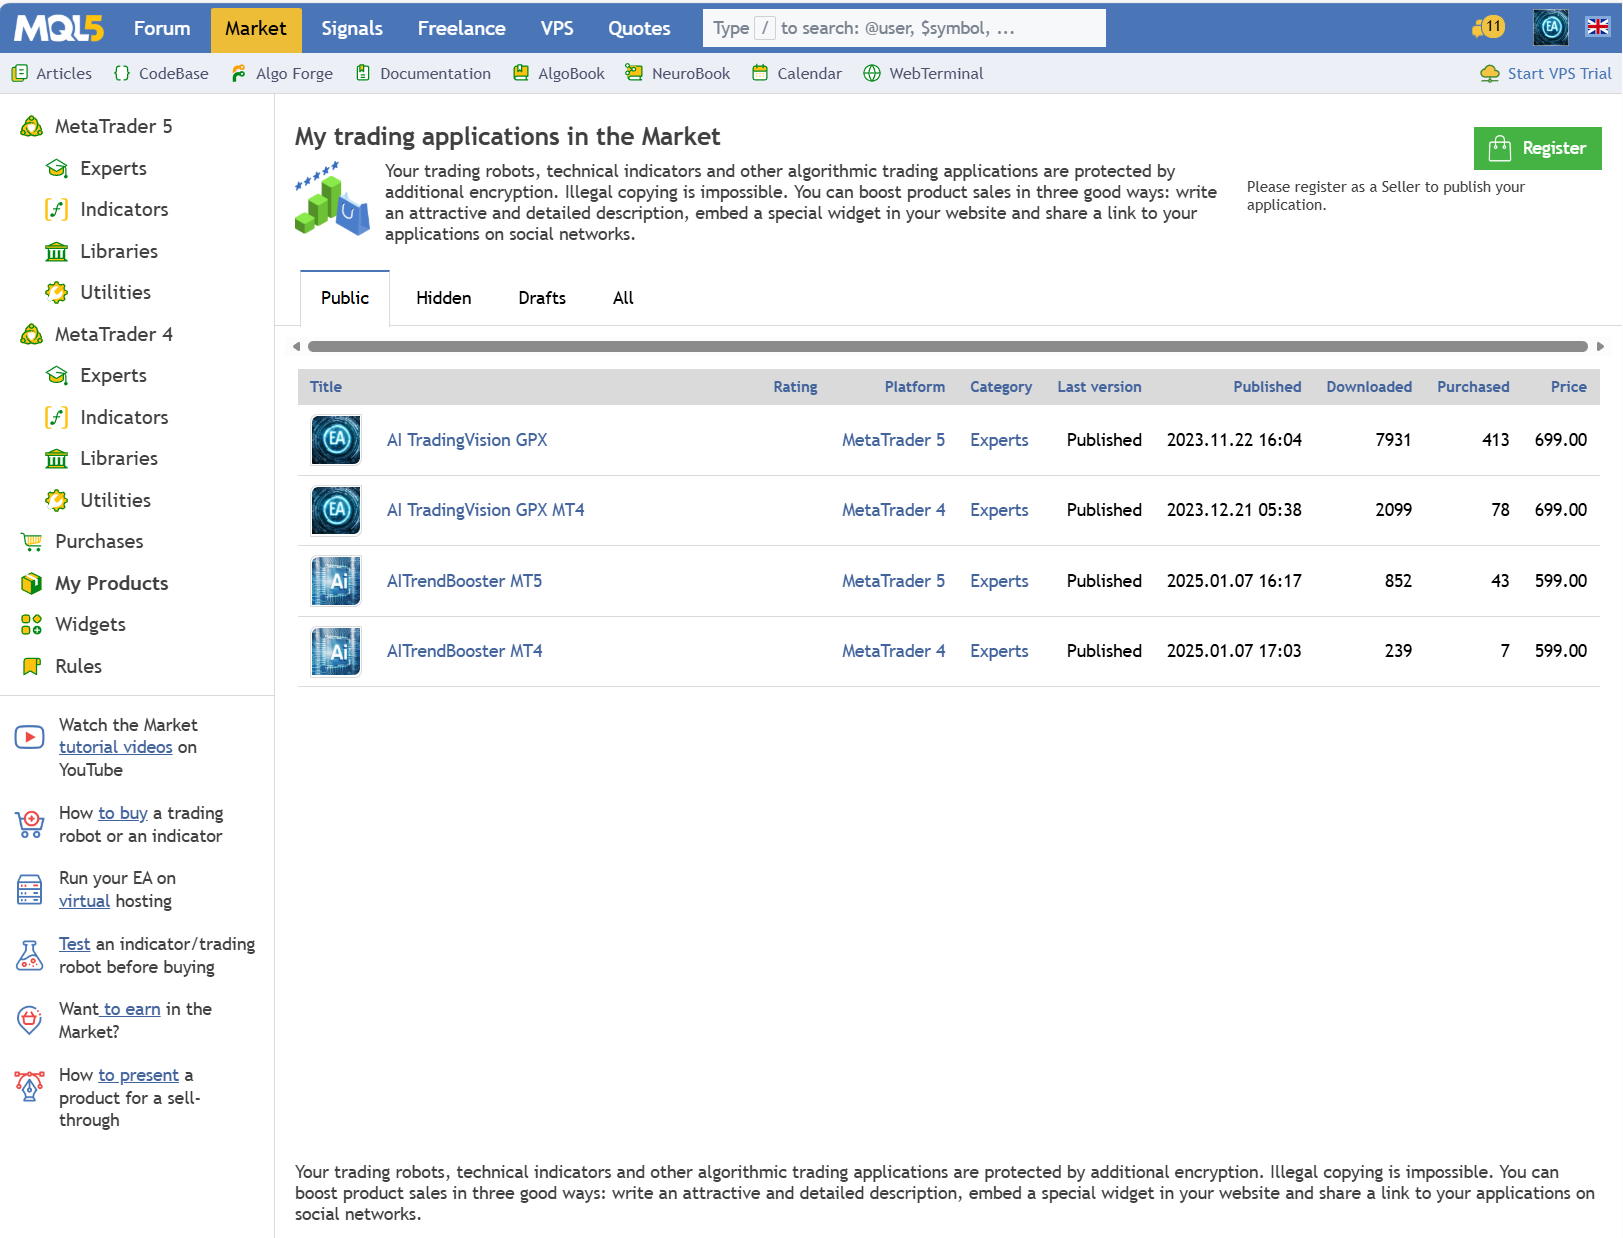Open Libraries under MetaTrader 4
The height and width of the screenshot is (1238, 1623).
click(x=119, y=458)
